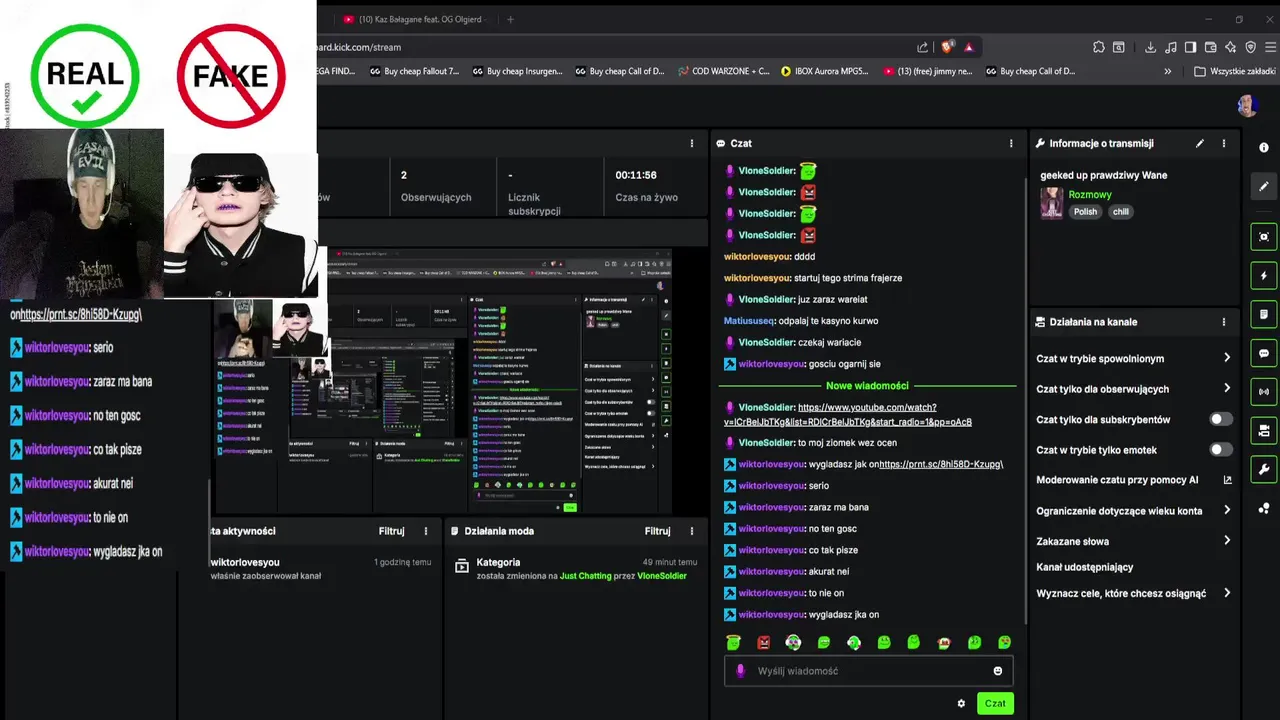Open Czat panel three-dot menu

tap(1011, 143)
